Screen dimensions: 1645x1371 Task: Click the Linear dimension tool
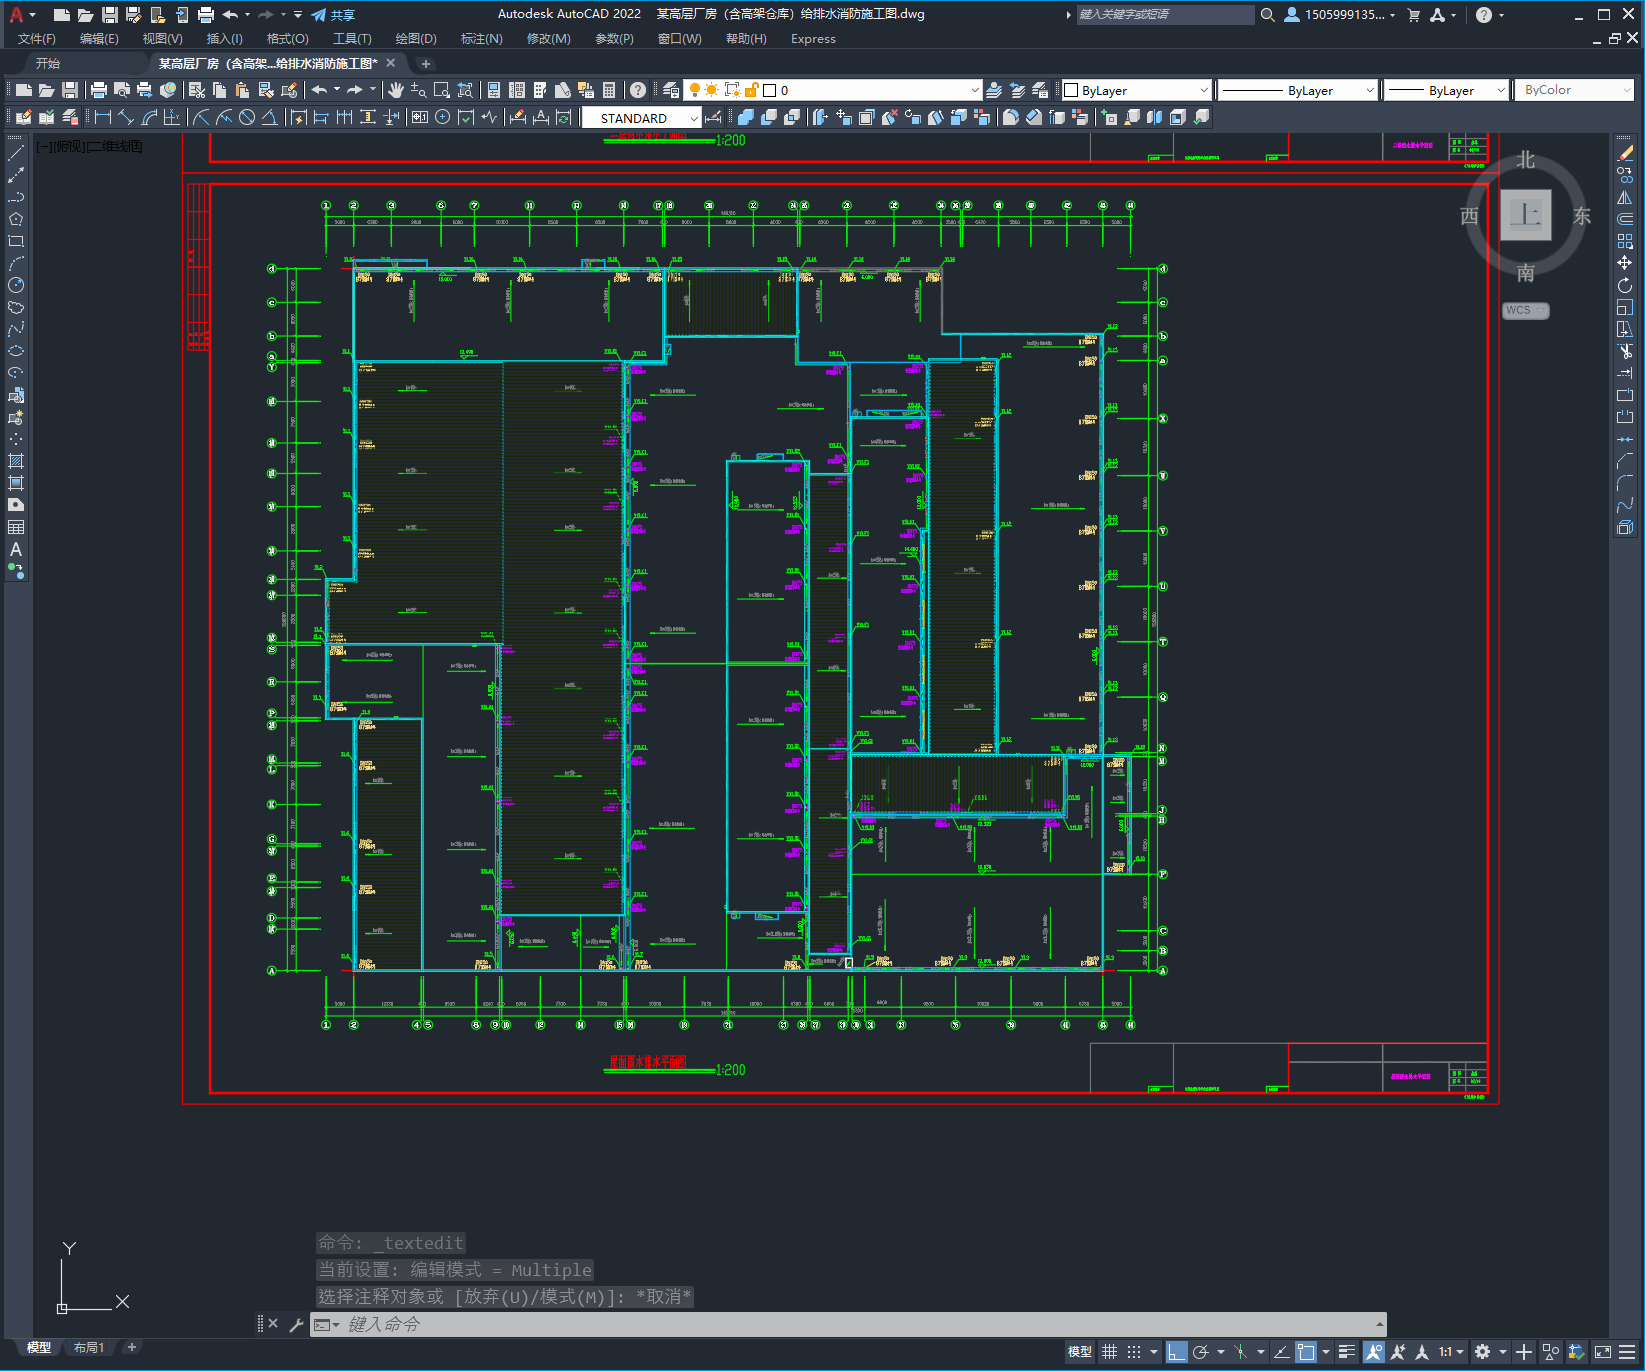point(103,117)
